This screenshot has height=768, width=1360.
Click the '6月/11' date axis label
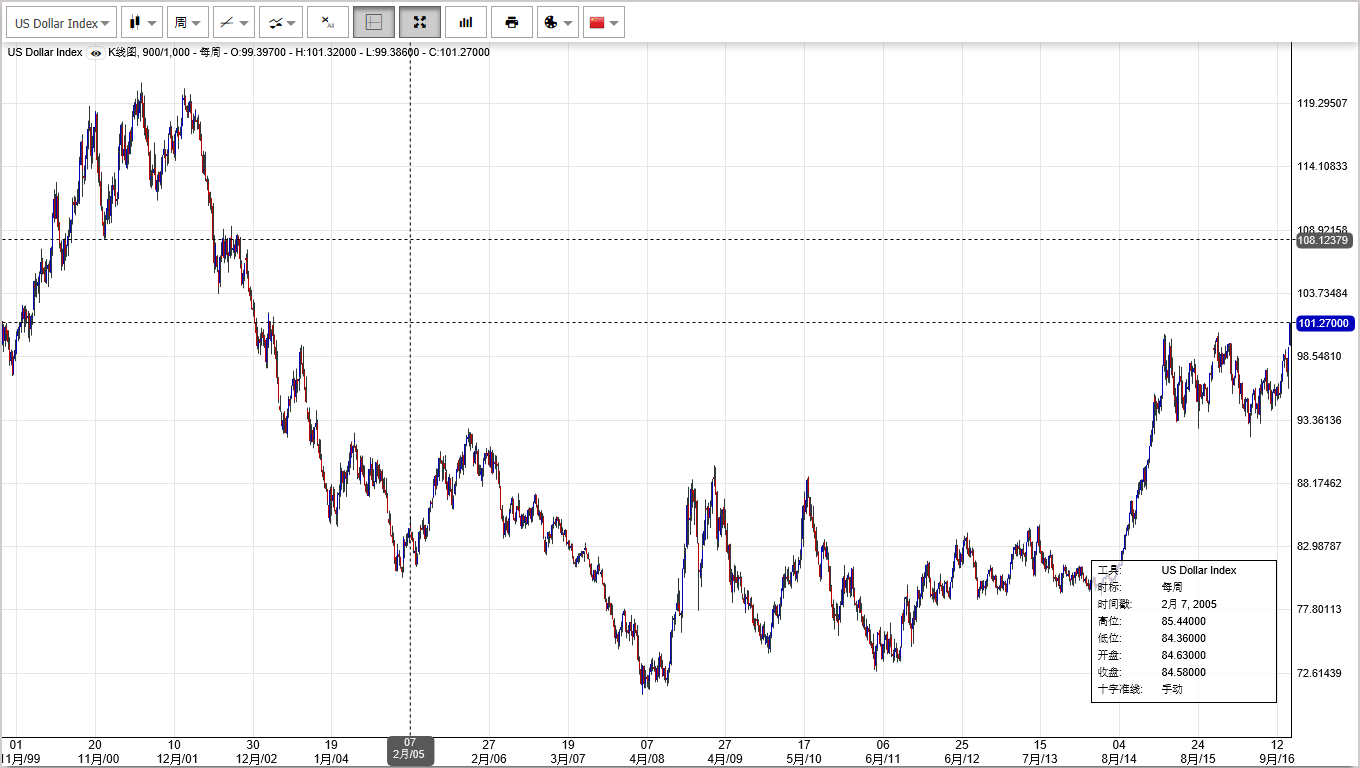(882, 759)
